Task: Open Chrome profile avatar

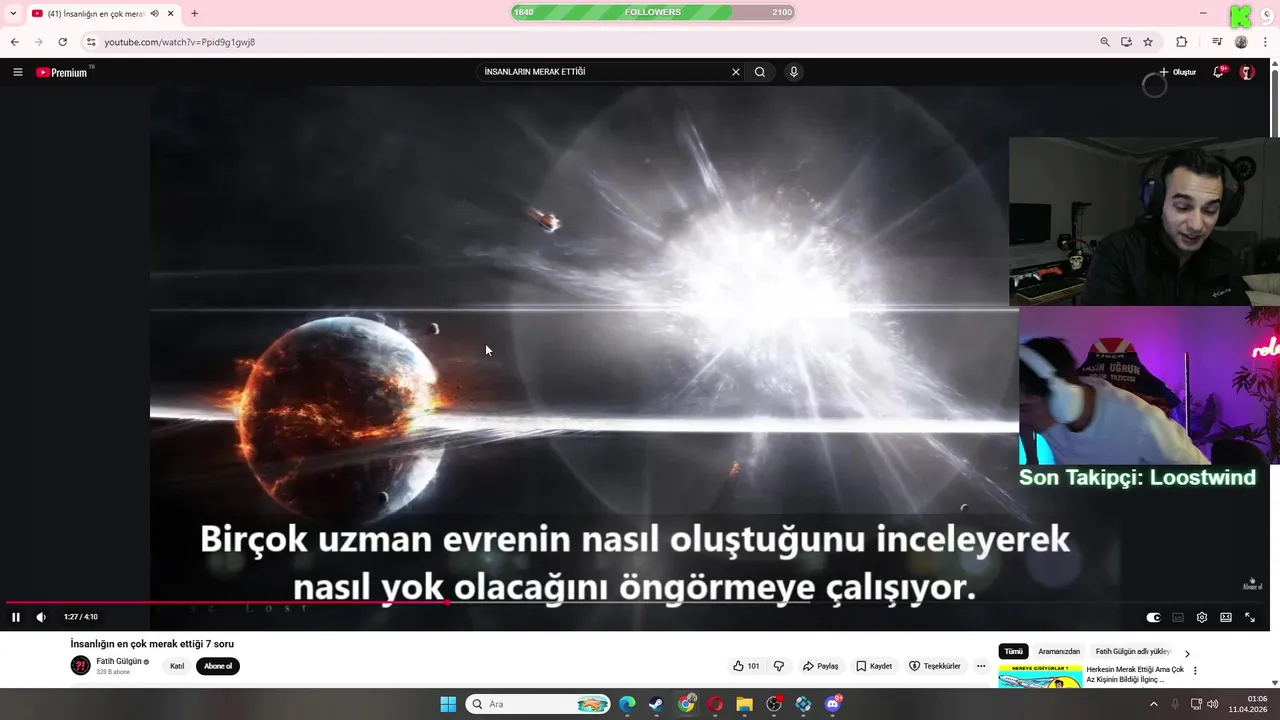Action: [1241, 42]
